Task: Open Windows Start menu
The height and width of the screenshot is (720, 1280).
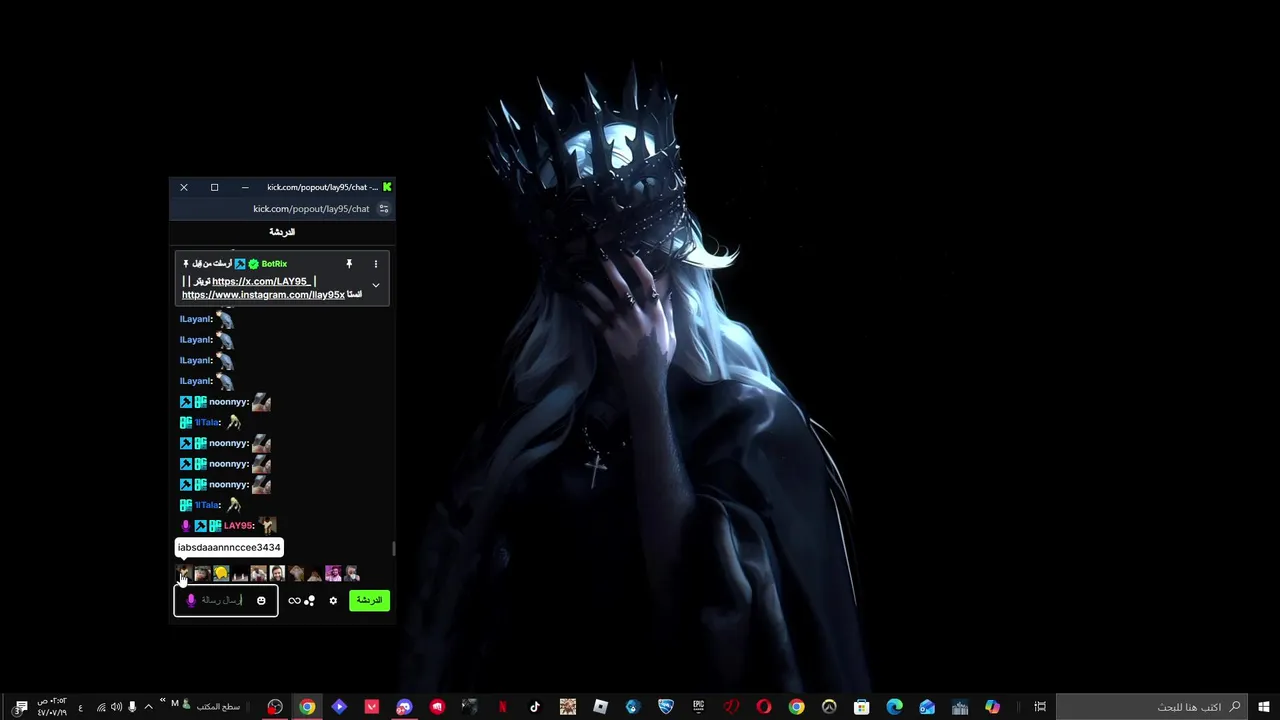Action: pos(1264,707)
